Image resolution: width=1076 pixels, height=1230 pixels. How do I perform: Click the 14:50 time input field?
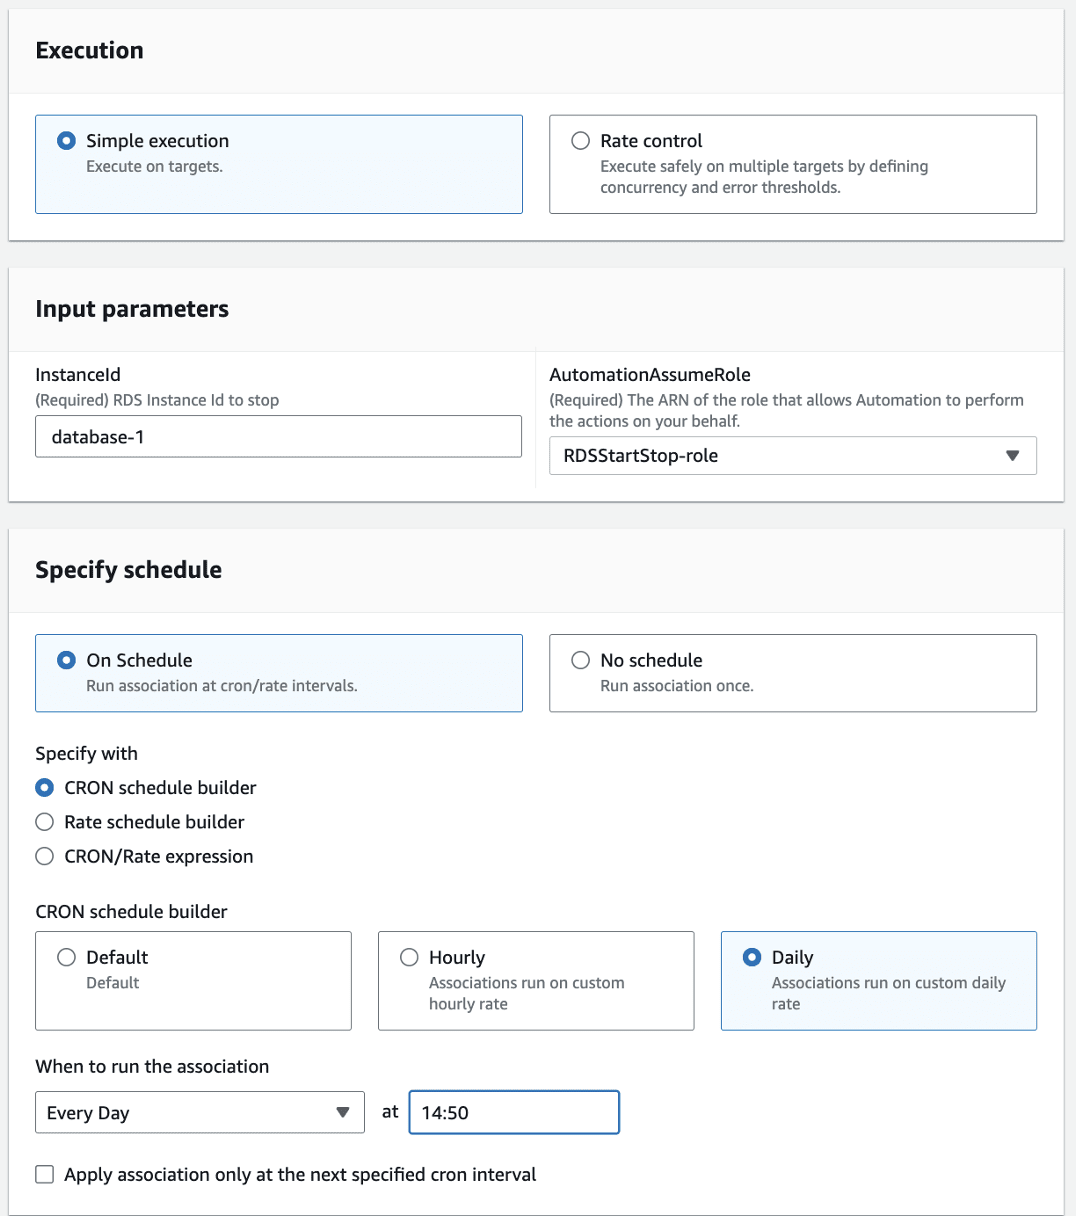click(514, 1113)
